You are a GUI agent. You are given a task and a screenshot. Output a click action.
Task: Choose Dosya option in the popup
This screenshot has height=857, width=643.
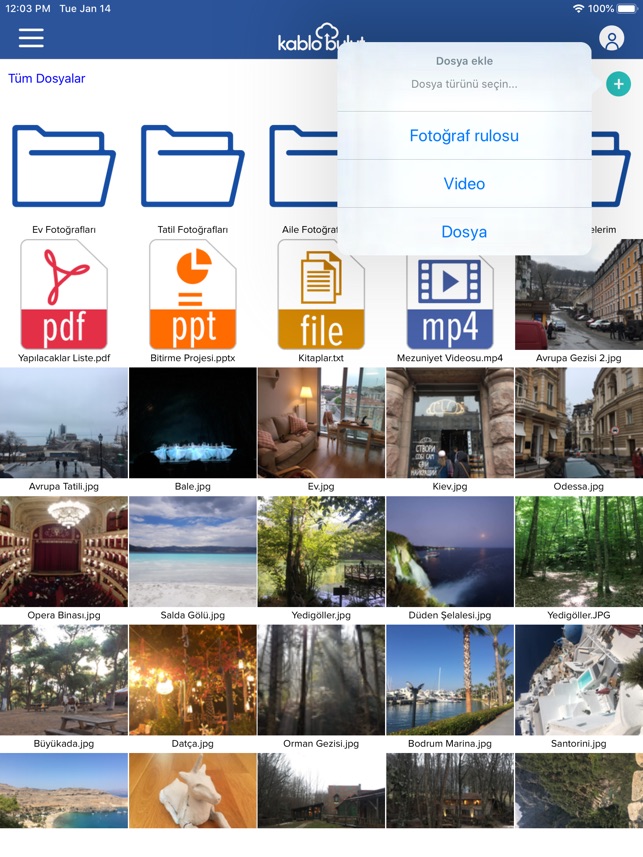(464, 232)
